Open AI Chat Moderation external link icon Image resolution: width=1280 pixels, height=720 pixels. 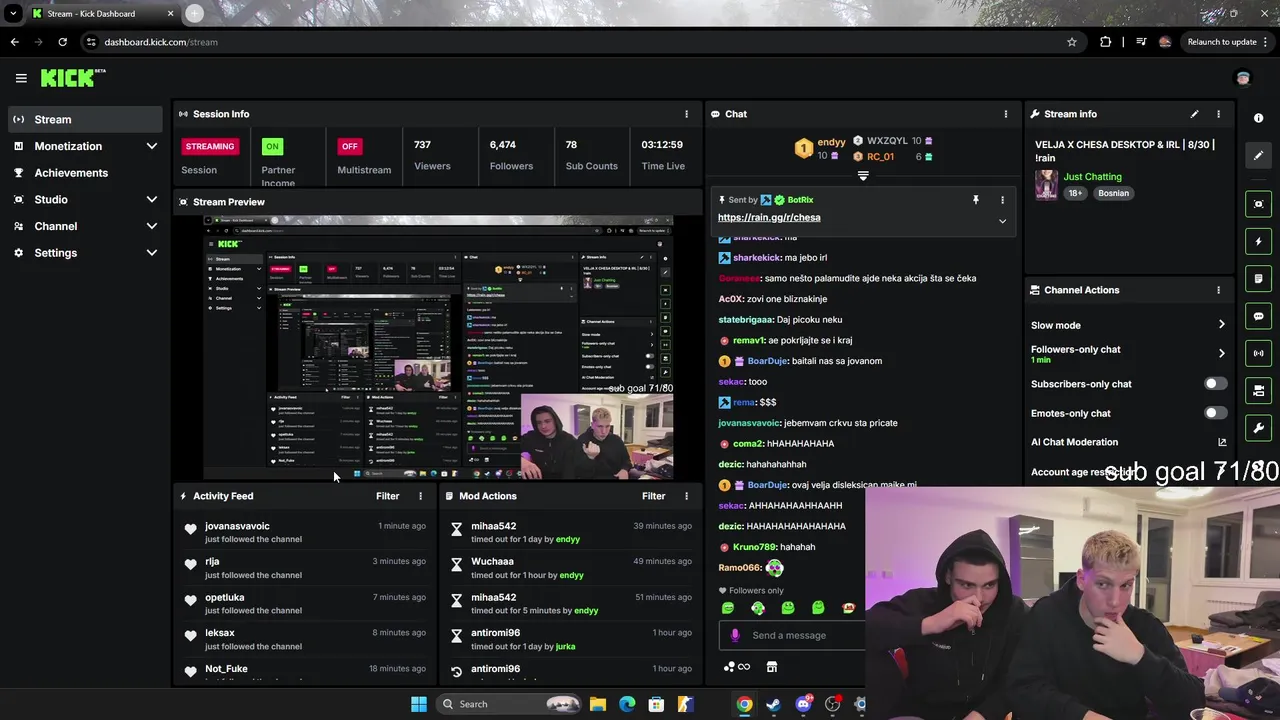[1221, 442]
